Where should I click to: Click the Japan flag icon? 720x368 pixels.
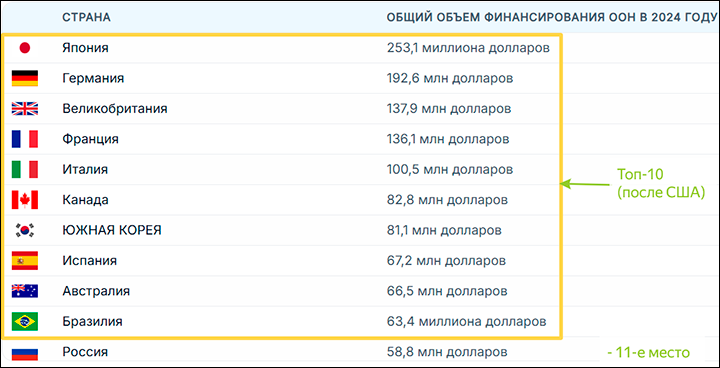25,48
